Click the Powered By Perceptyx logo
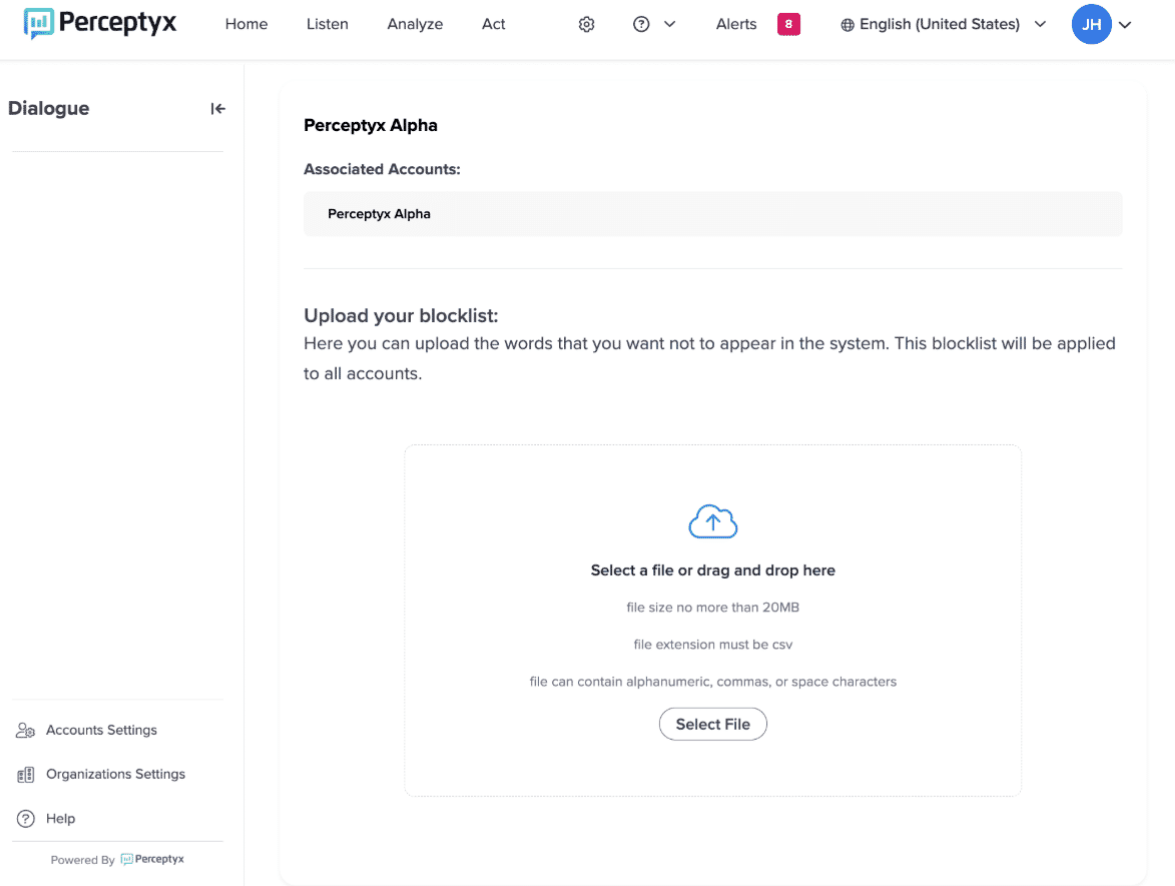The width and height of the screenshot is (1175, 886). (x=152, y=859)
